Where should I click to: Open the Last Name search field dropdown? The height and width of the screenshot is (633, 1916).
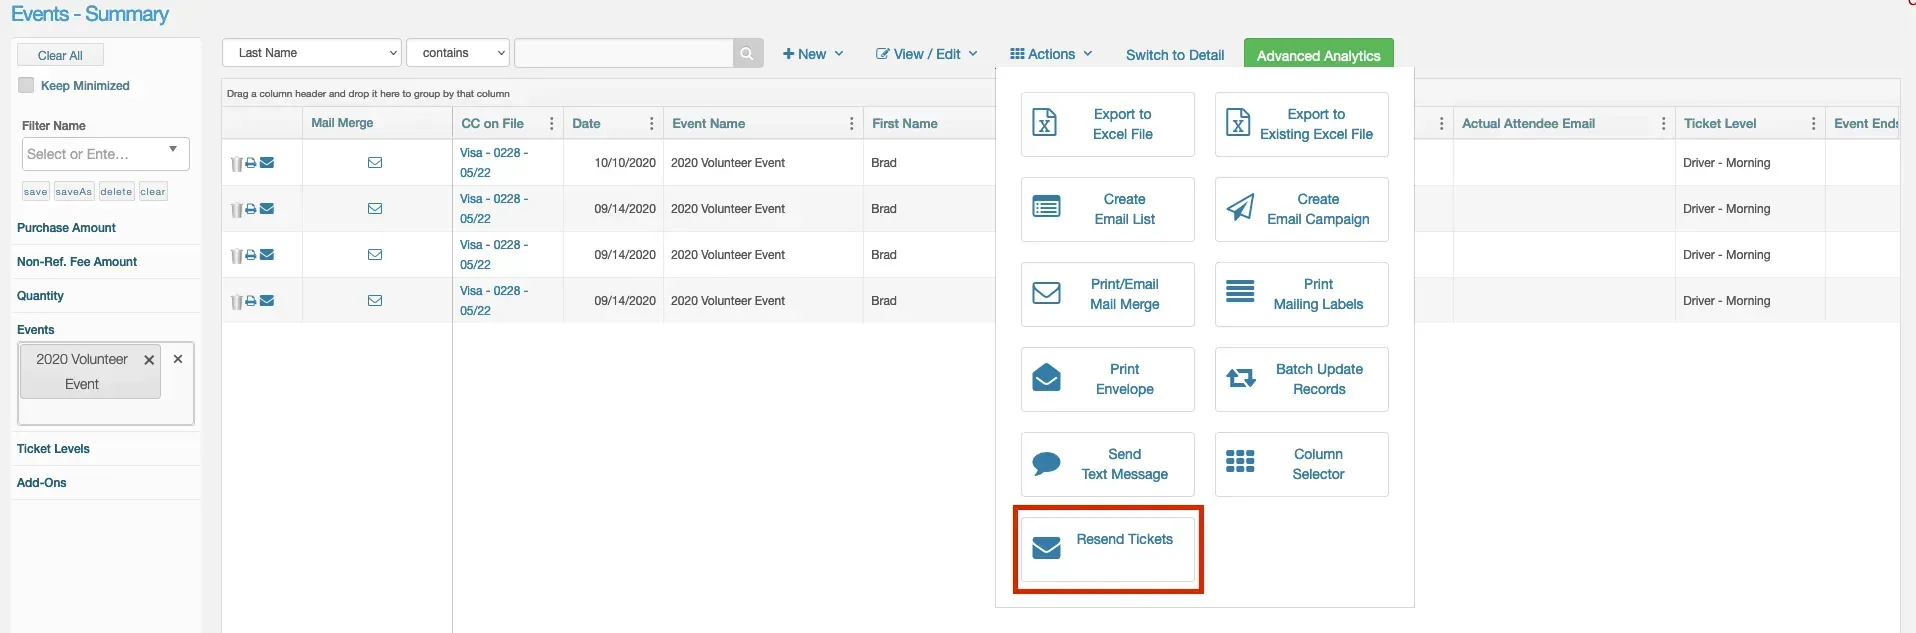312,53
